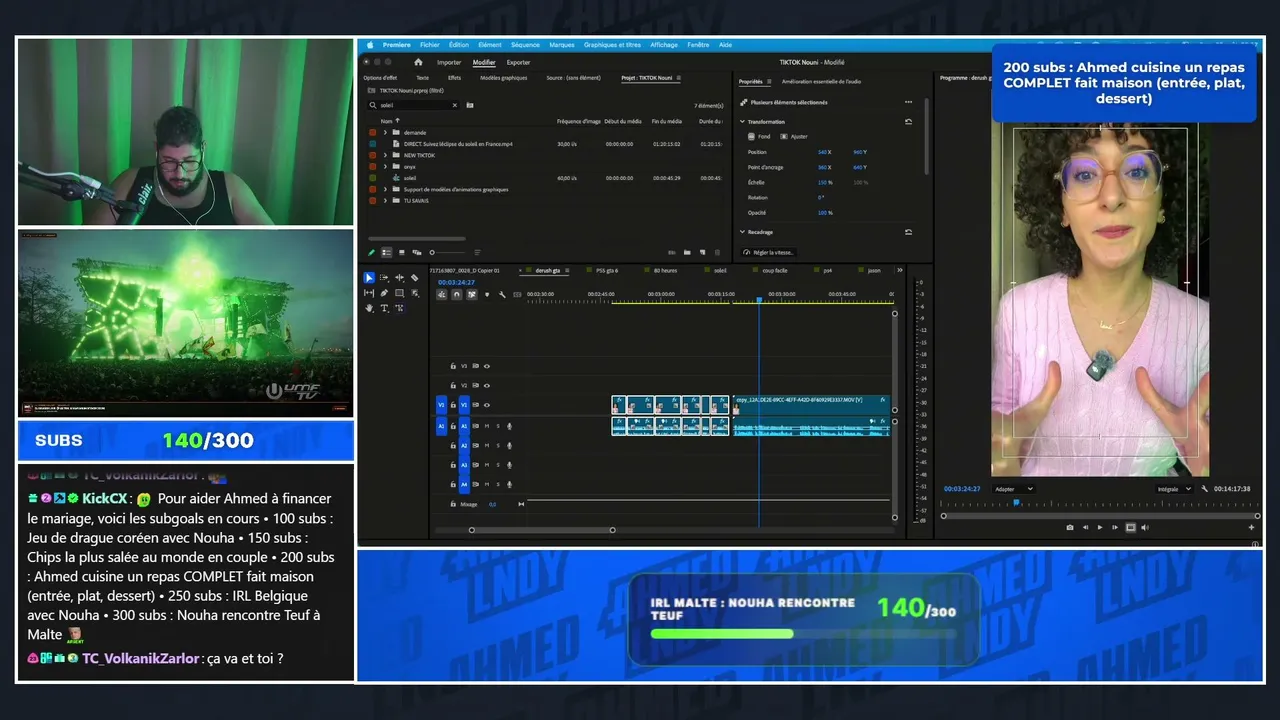Switch project panel to list view
This screenshot has height=720, width=1280.
point(386,252)
